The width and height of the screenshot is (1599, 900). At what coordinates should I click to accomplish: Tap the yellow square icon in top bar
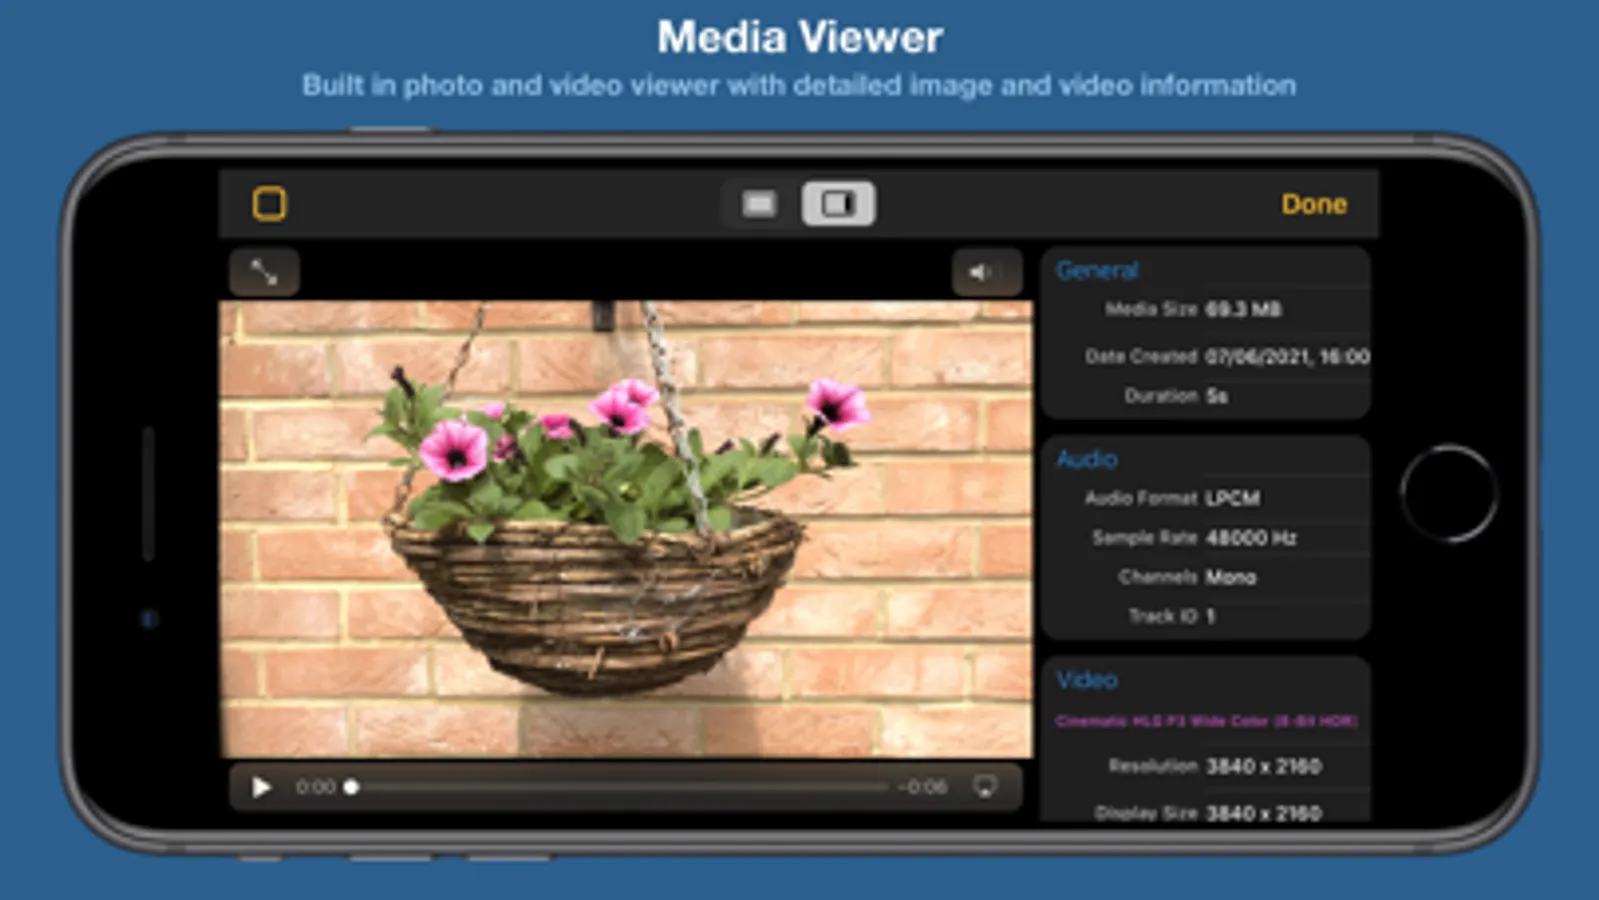pyautogui.click(x=269, y=204)
